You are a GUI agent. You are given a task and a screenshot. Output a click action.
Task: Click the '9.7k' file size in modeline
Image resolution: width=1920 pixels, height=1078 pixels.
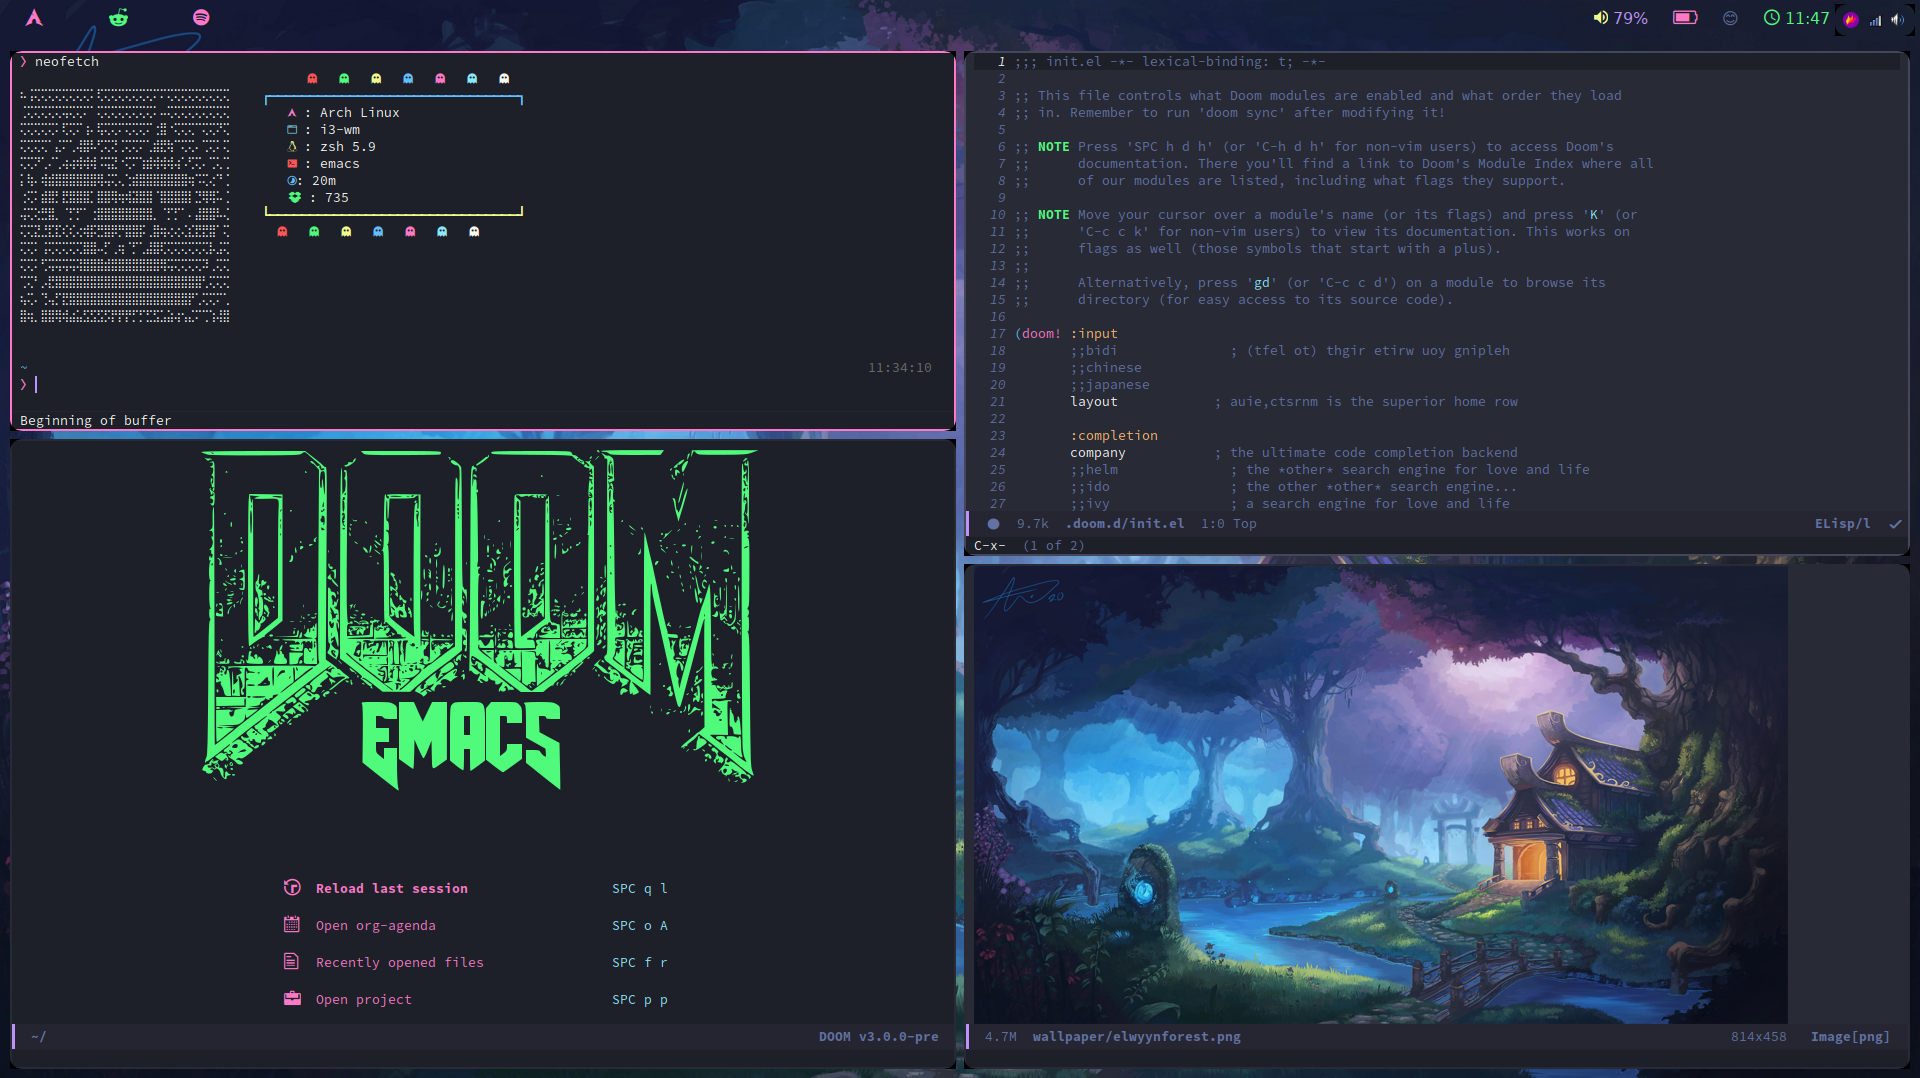coord(1033,524)
